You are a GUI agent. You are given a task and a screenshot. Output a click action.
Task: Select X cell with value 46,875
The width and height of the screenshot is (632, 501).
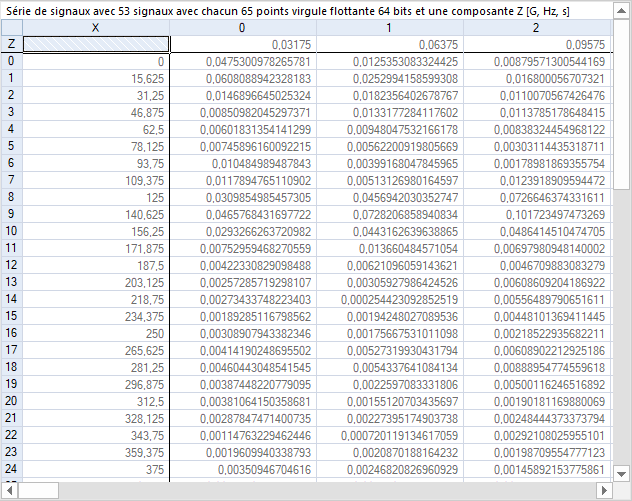[96, 112]
